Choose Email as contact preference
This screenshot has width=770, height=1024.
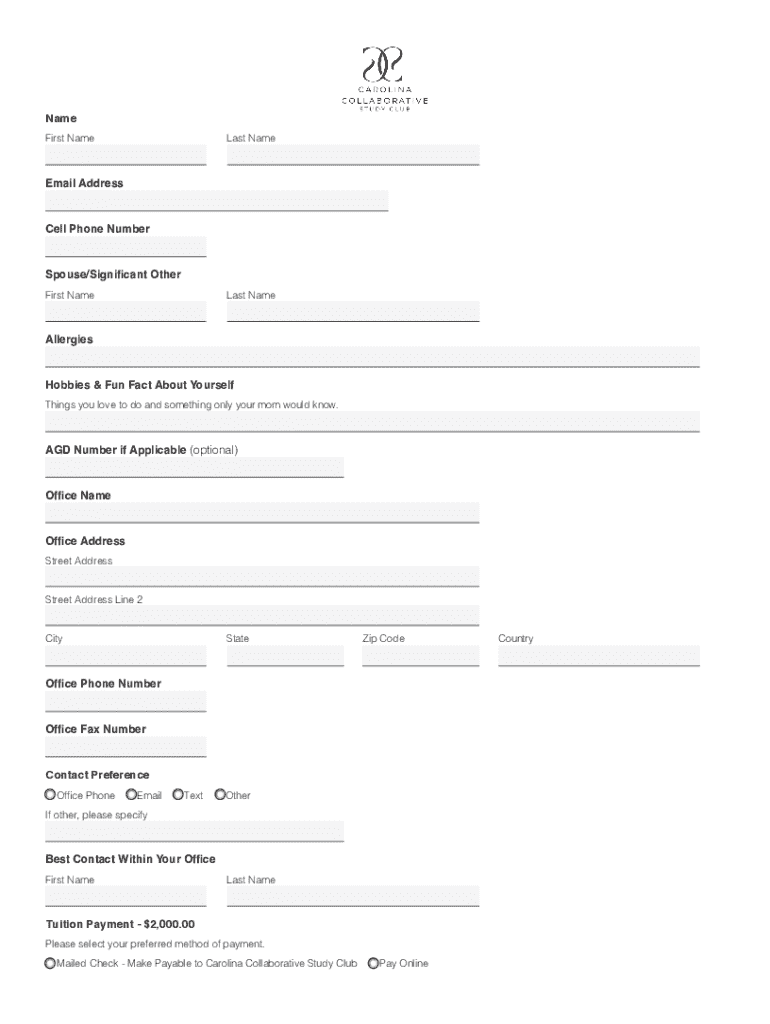click(131, 795)
